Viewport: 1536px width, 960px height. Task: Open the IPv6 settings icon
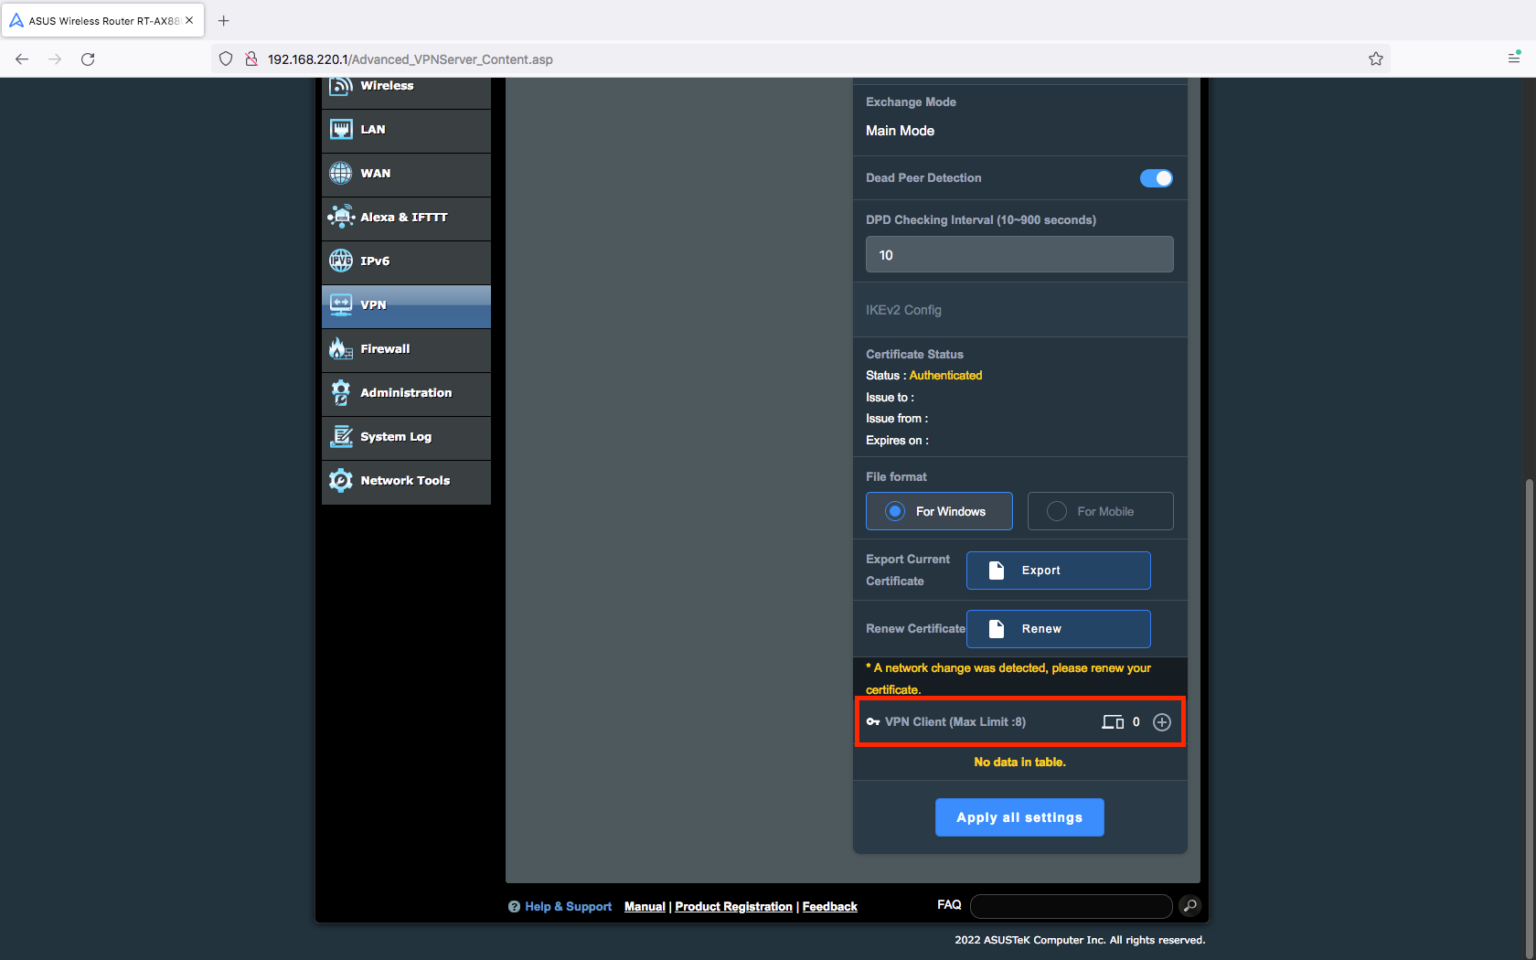[341, 260]
